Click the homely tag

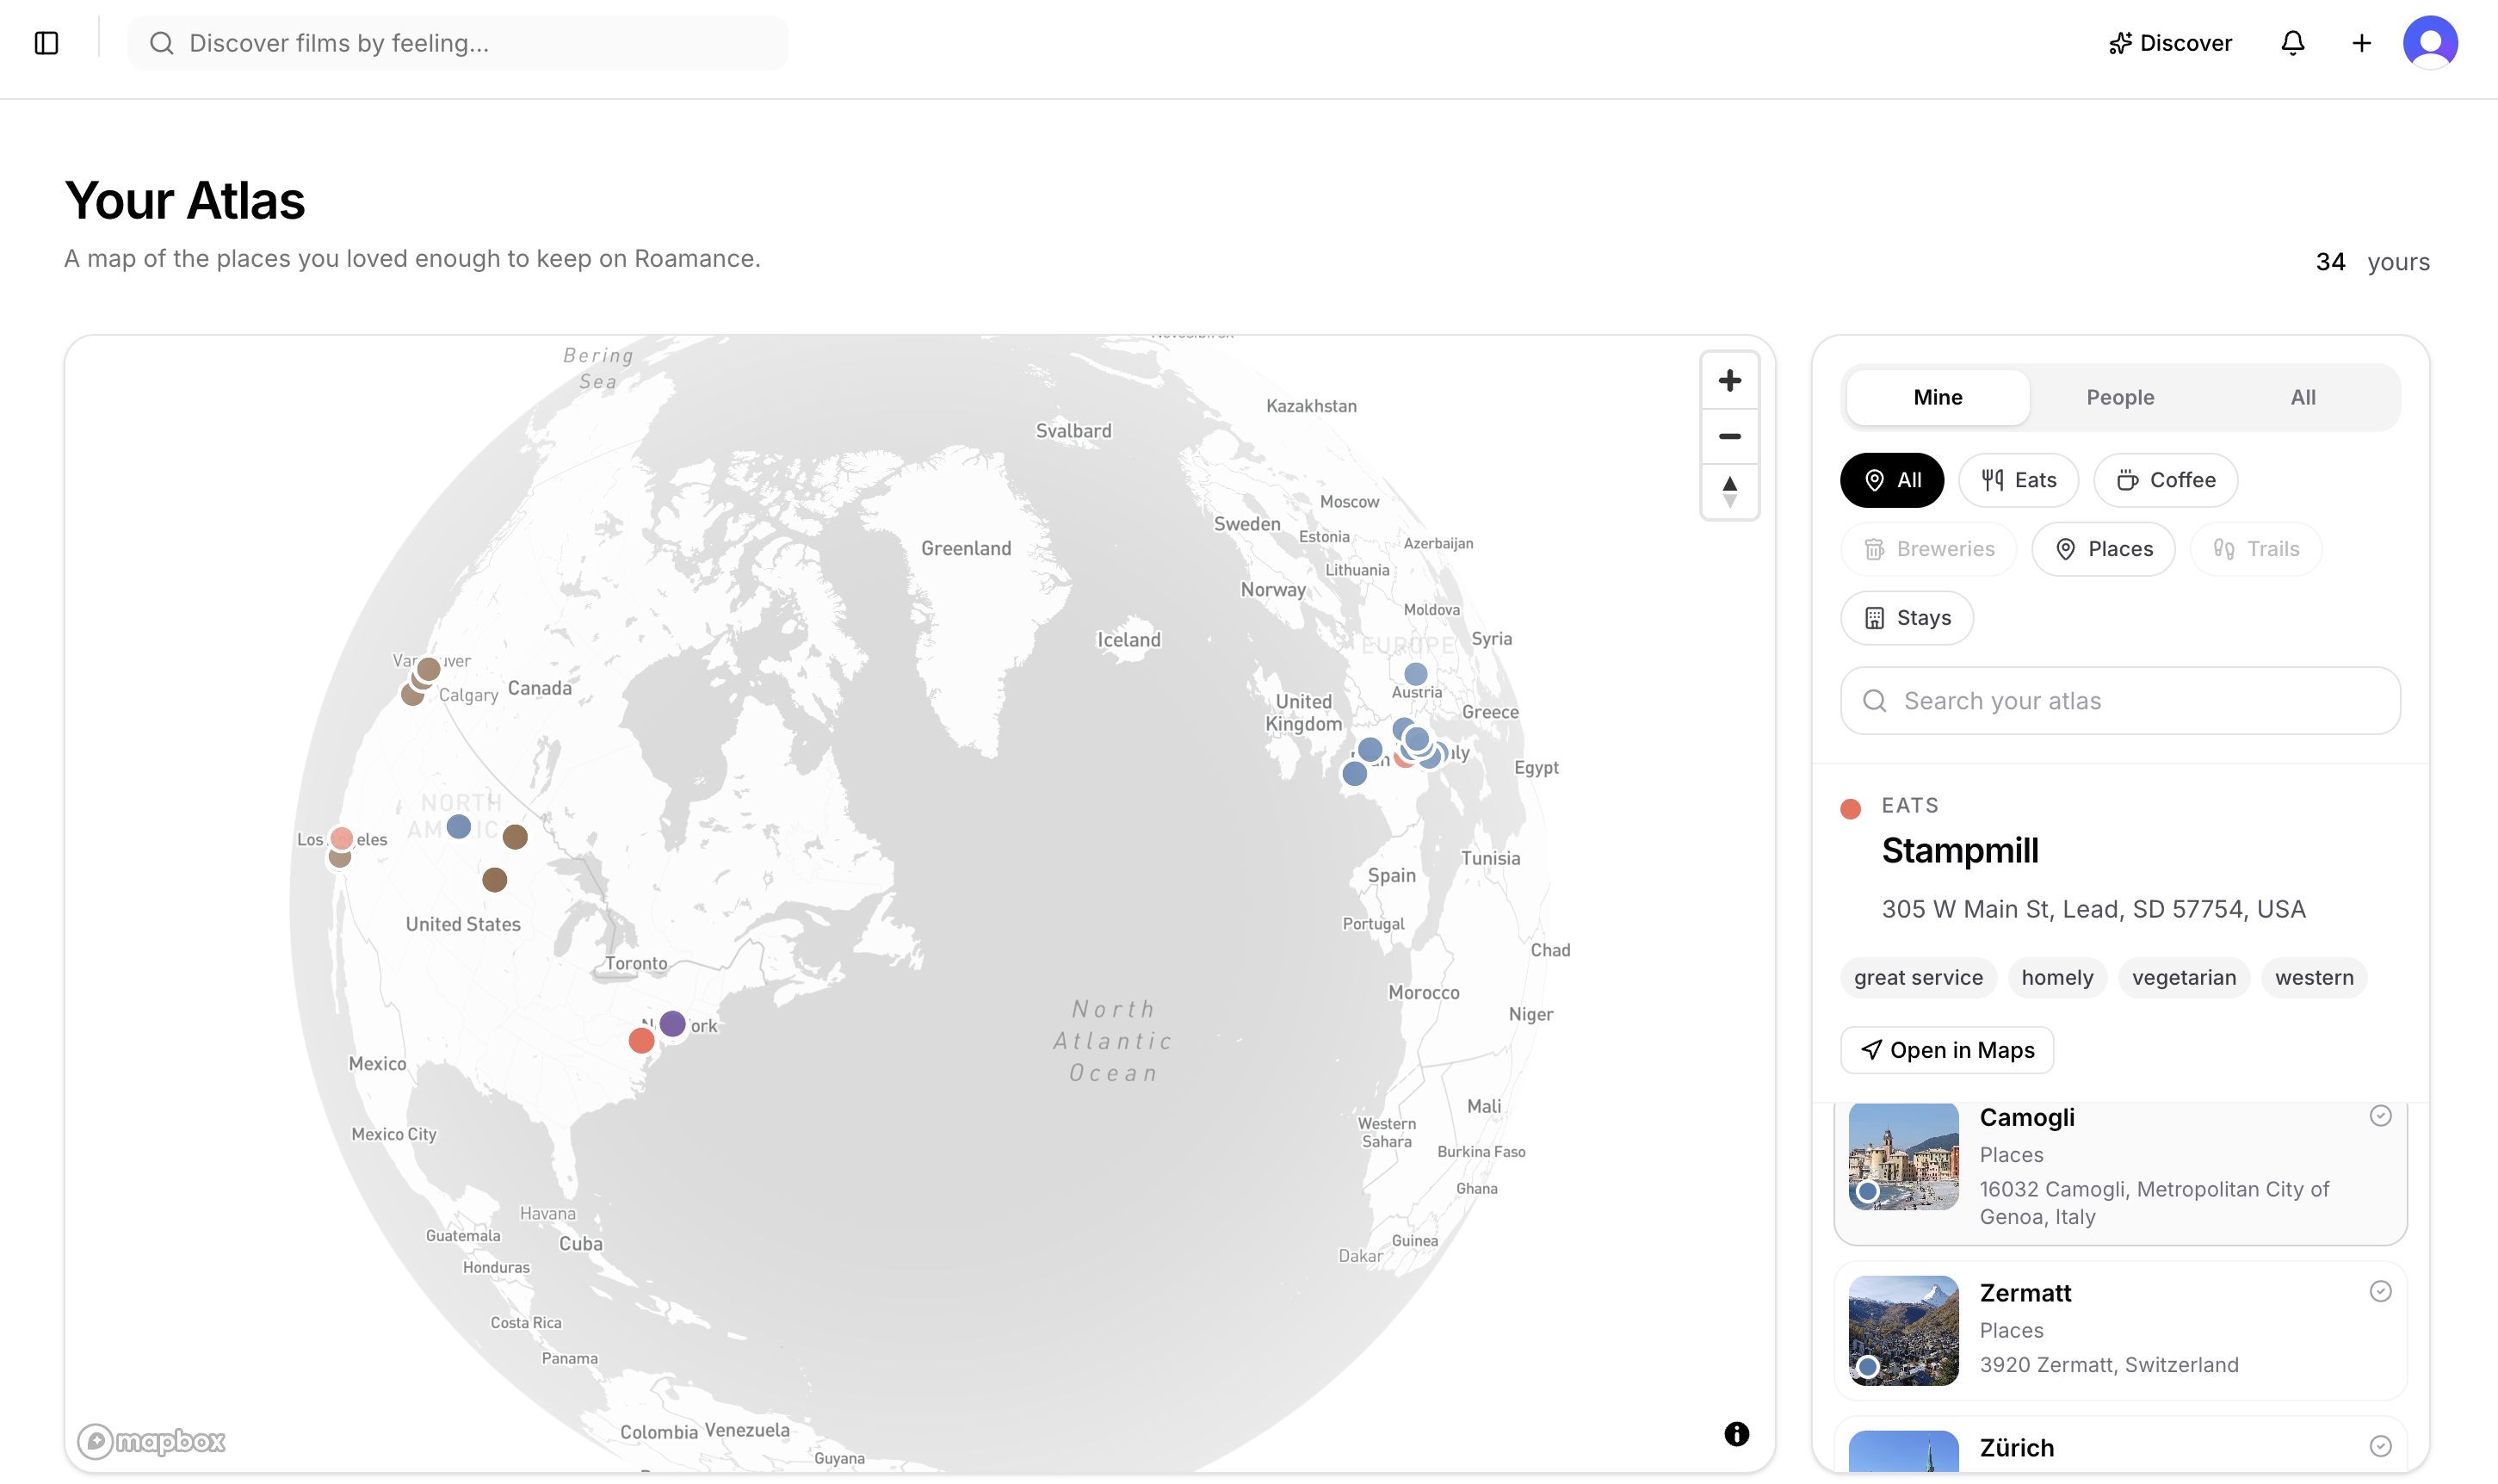(2056, 977)
